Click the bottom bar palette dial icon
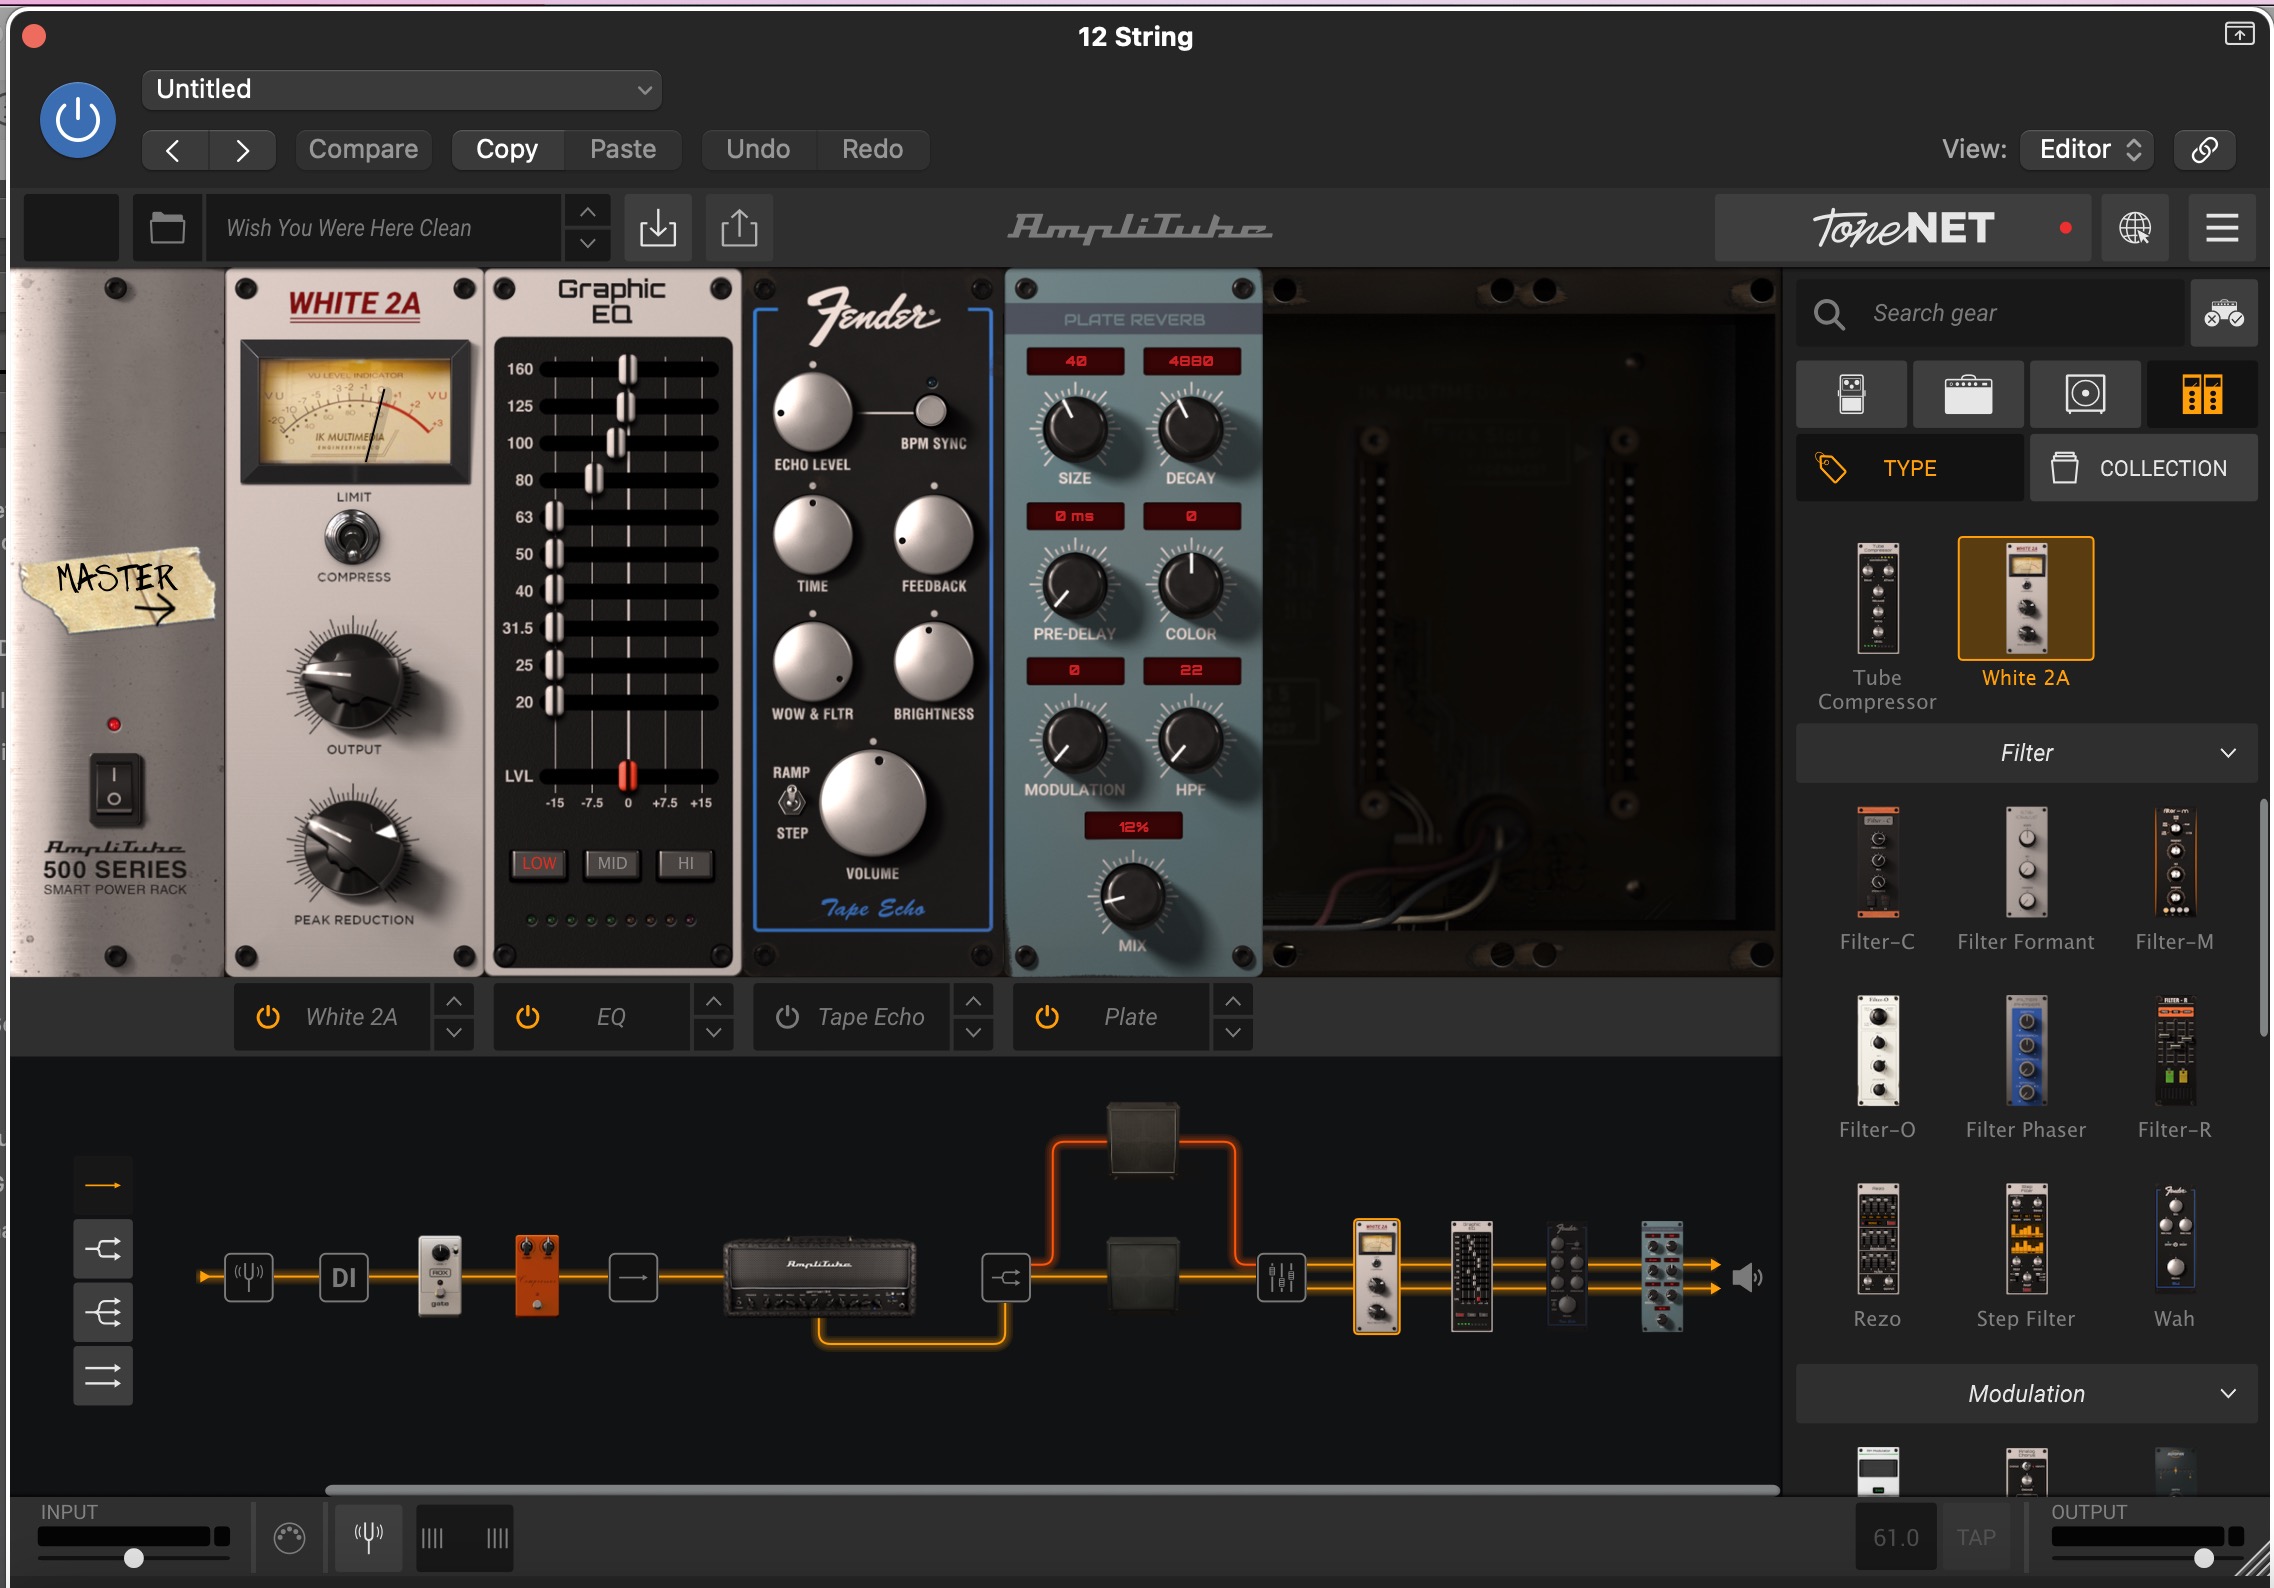This screenshot has width=2274, height=1588. (290, 1537)
